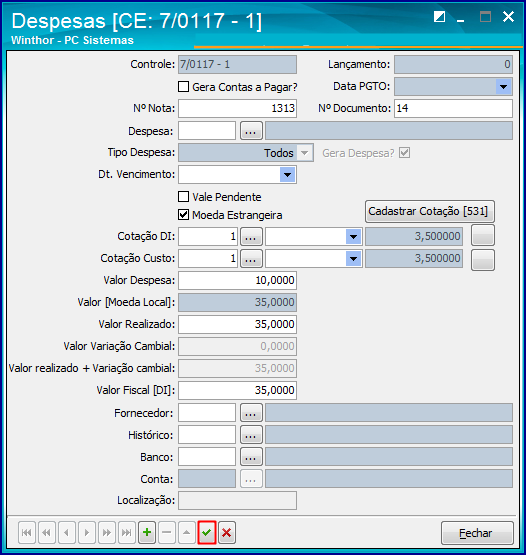Click the Valor [Moeda Local] field

(x=238, y=302)
